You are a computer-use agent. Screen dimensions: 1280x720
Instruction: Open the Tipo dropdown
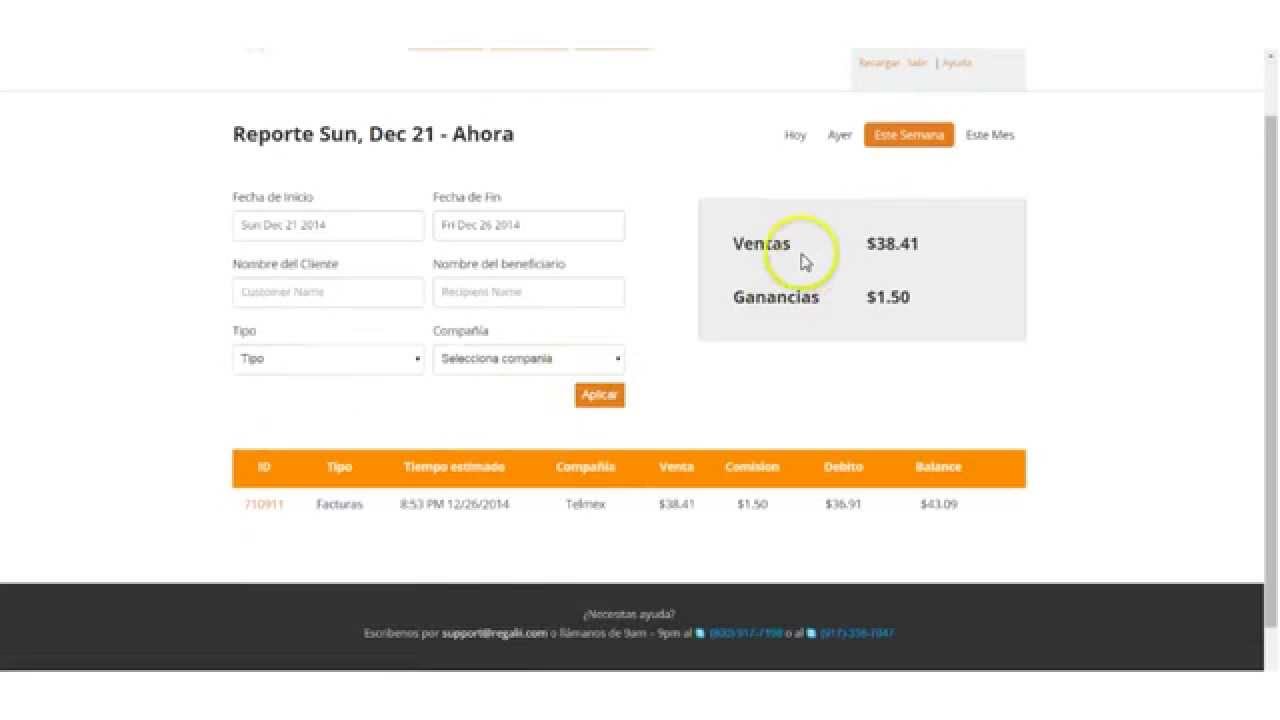pos(328,359)
